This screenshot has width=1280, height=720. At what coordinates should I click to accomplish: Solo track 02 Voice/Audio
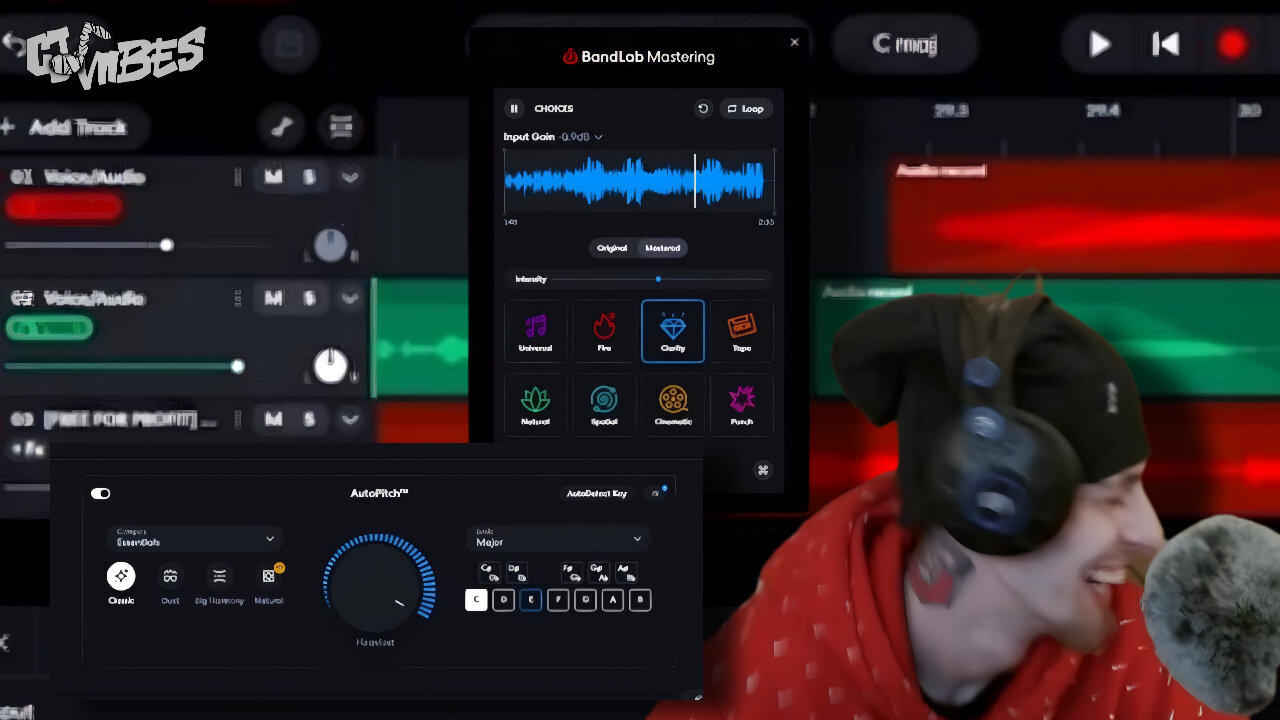tap(309, 298)
